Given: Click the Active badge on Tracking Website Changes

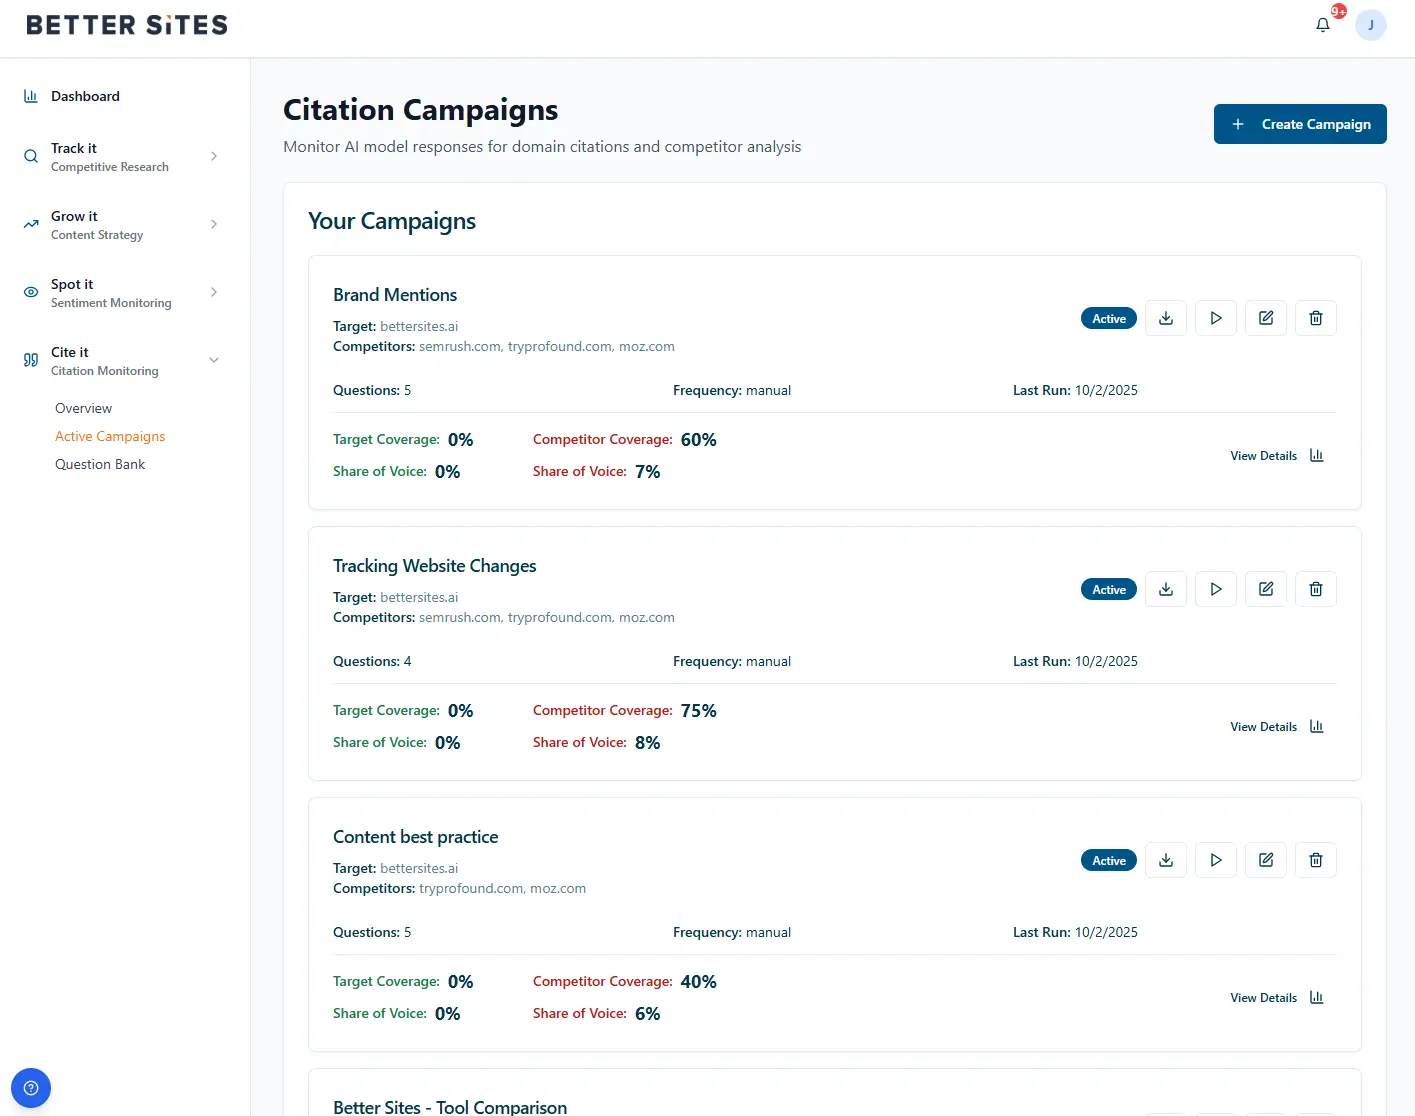Looking at the screenshot, I should (1108, 590).
